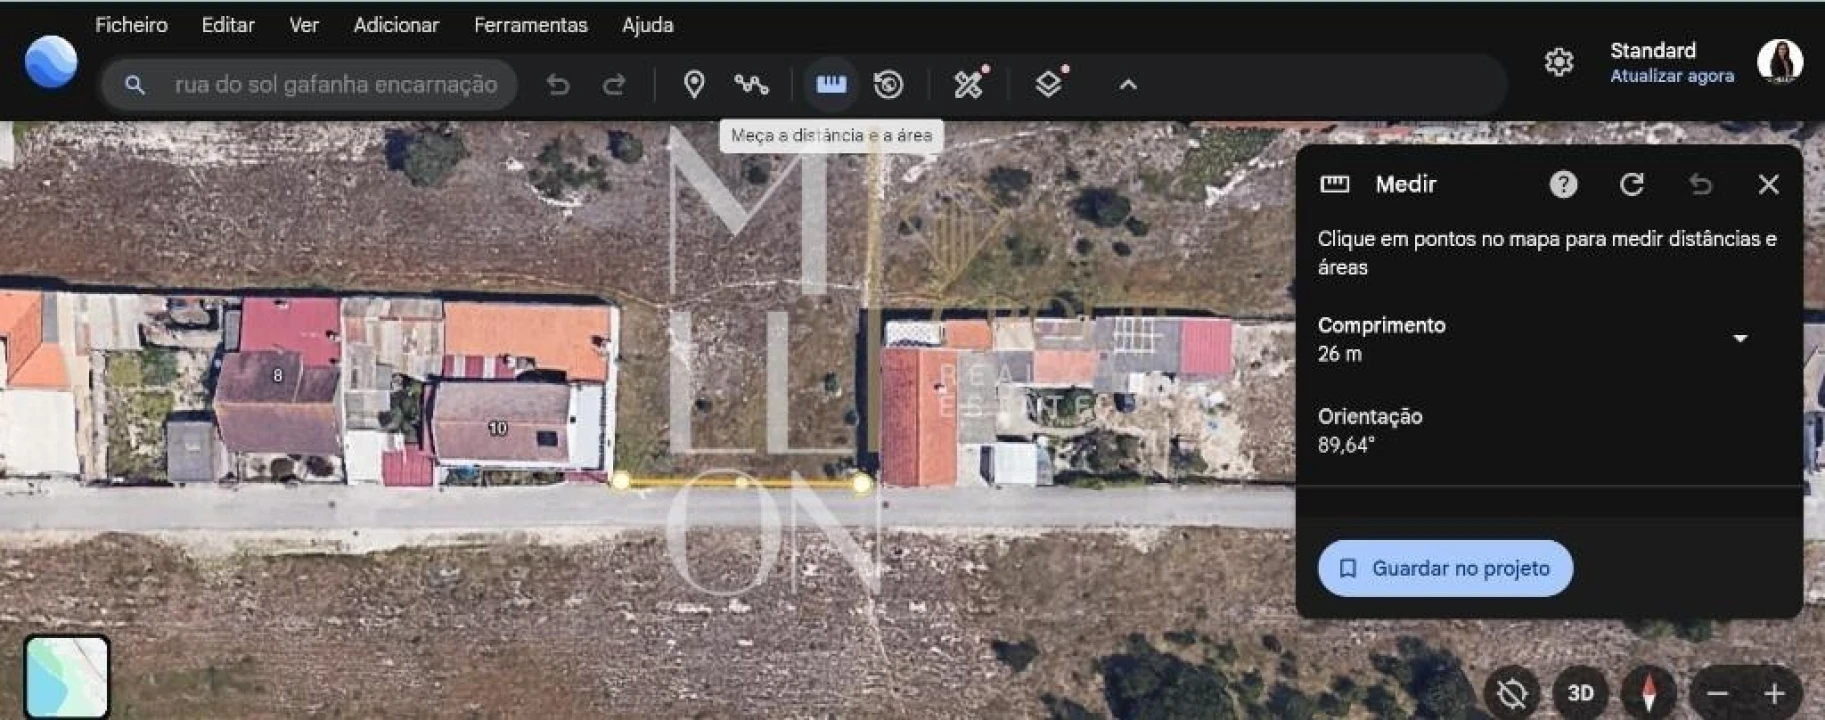Click the search magnifier icon
The image size is (1825, 720).
[135, 85]
